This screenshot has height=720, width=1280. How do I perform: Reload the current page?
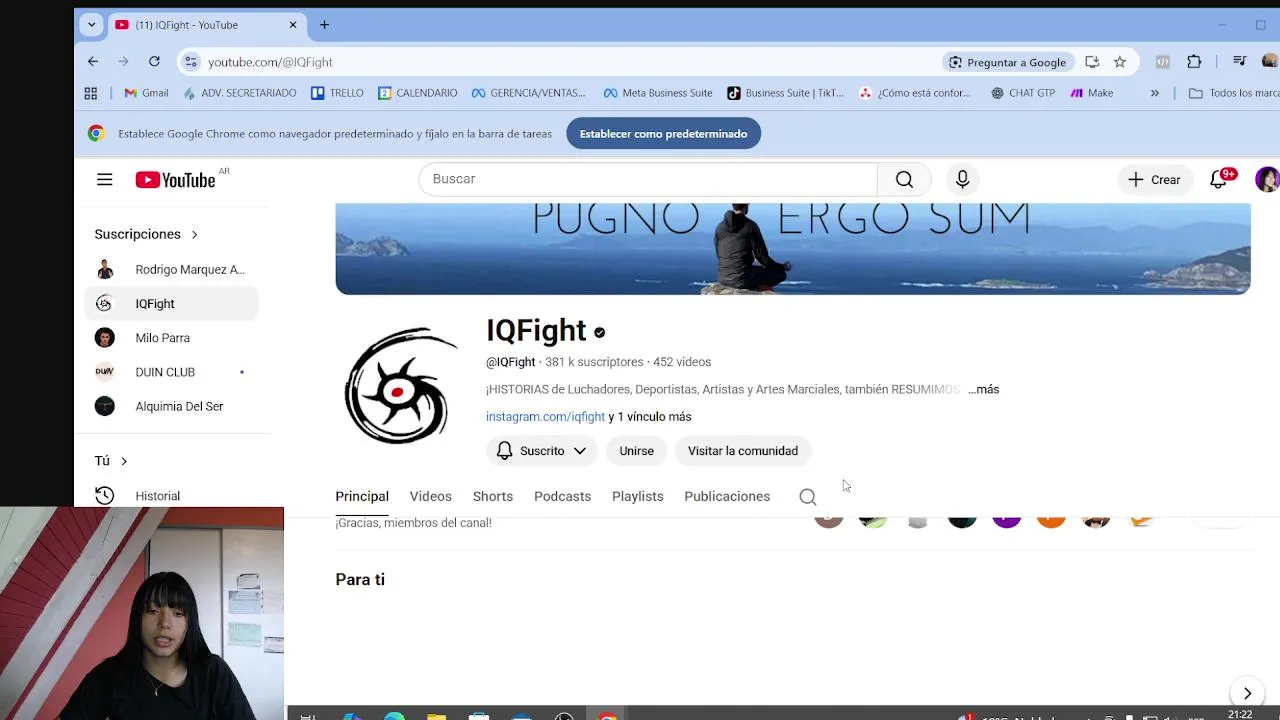coord(154,62)
